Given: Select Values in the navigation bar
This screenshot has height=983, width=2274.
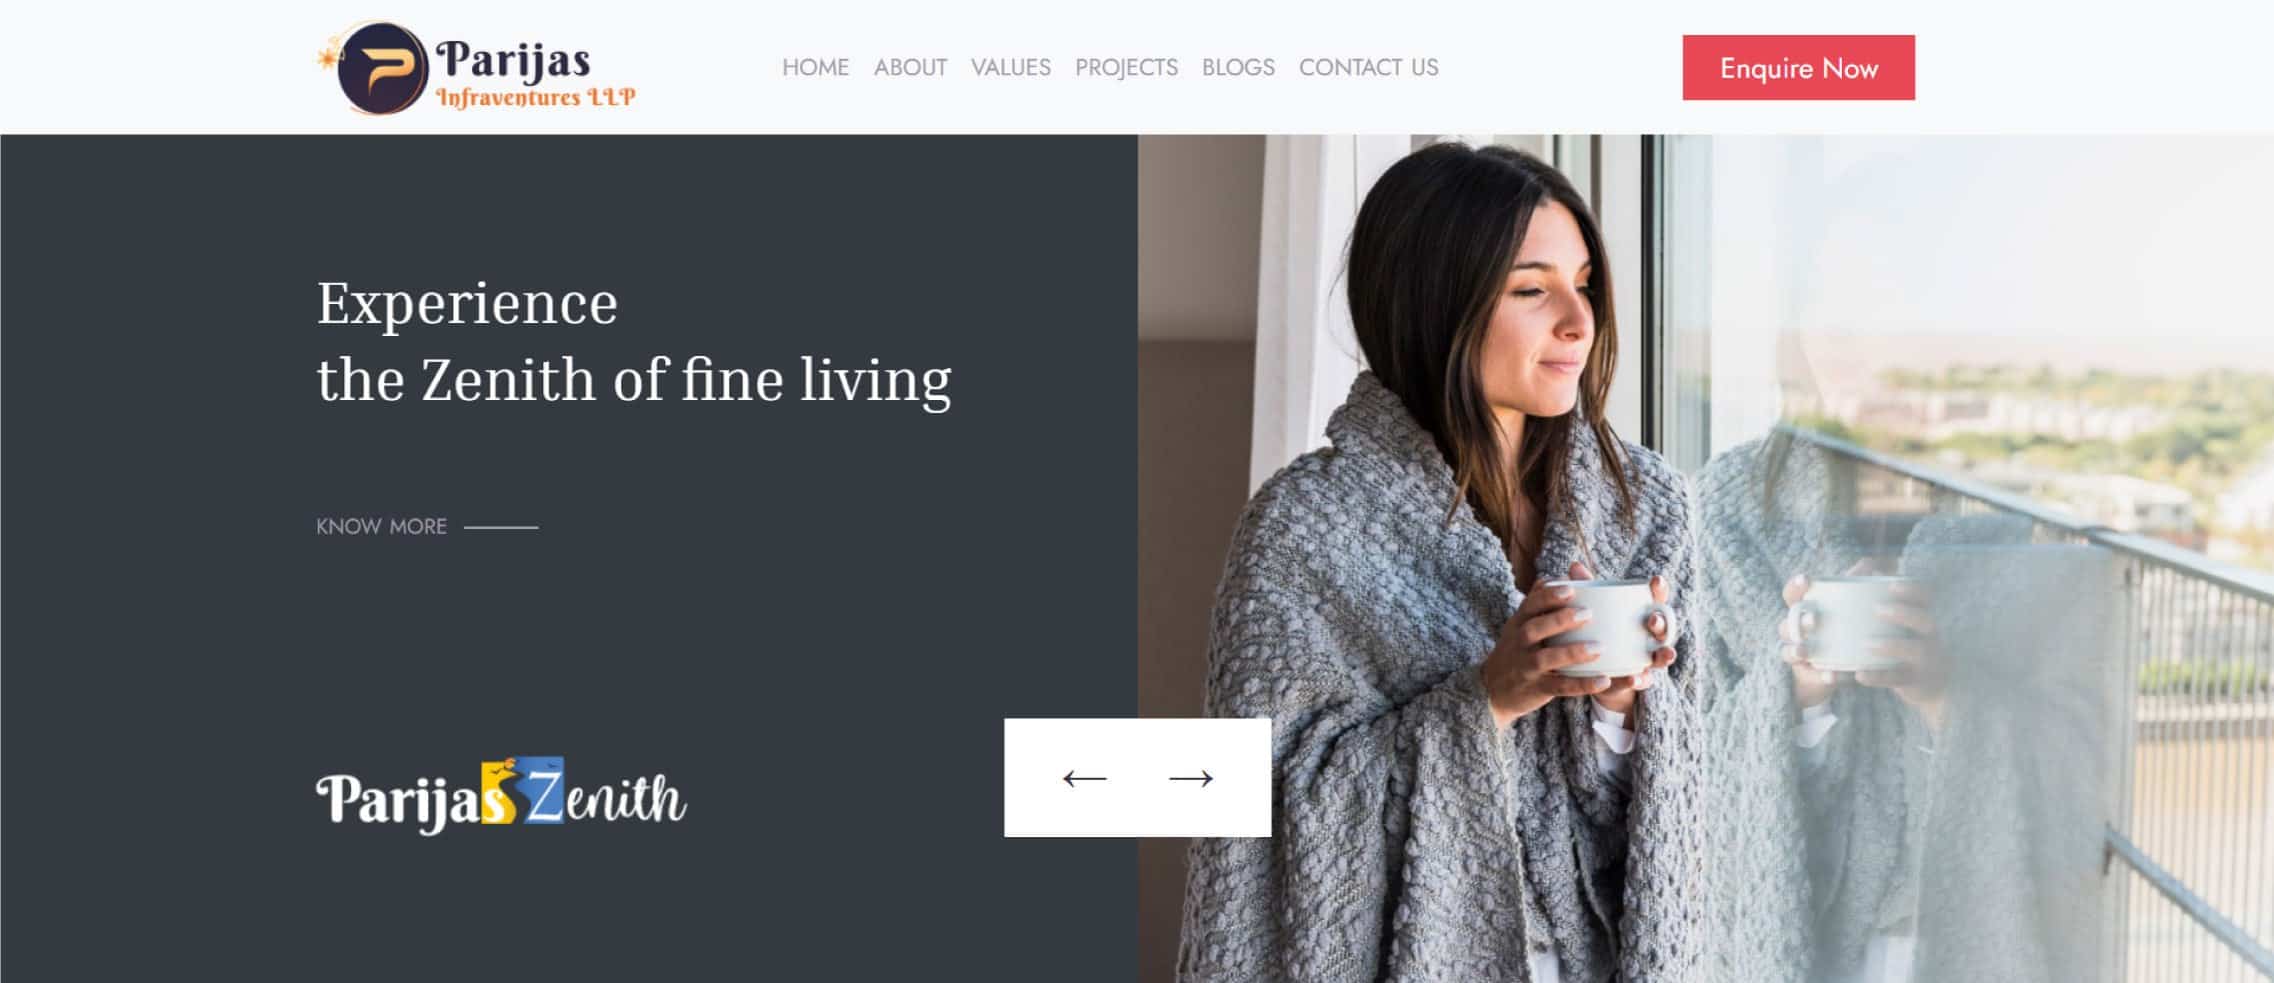Looking at the screenshot, I should tap(1011, 67).
